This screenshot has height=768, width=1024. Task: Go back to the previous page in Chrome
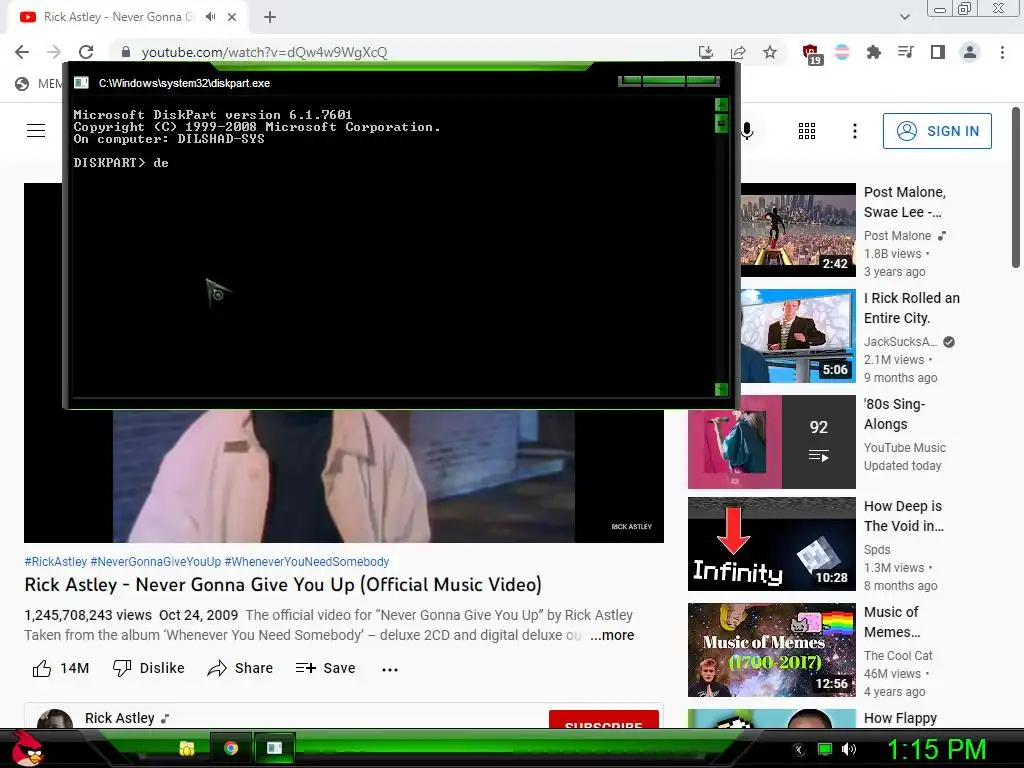click(22, 52)
